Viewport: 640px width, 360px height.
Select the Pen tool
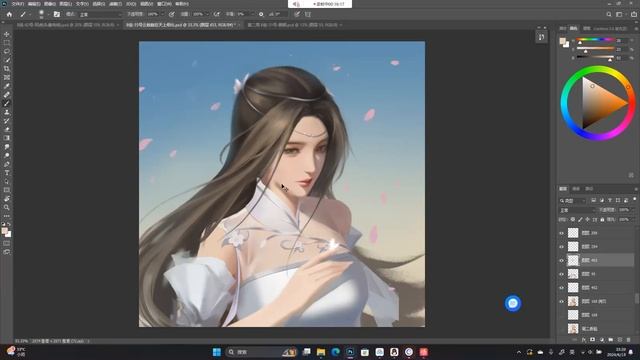7,164
